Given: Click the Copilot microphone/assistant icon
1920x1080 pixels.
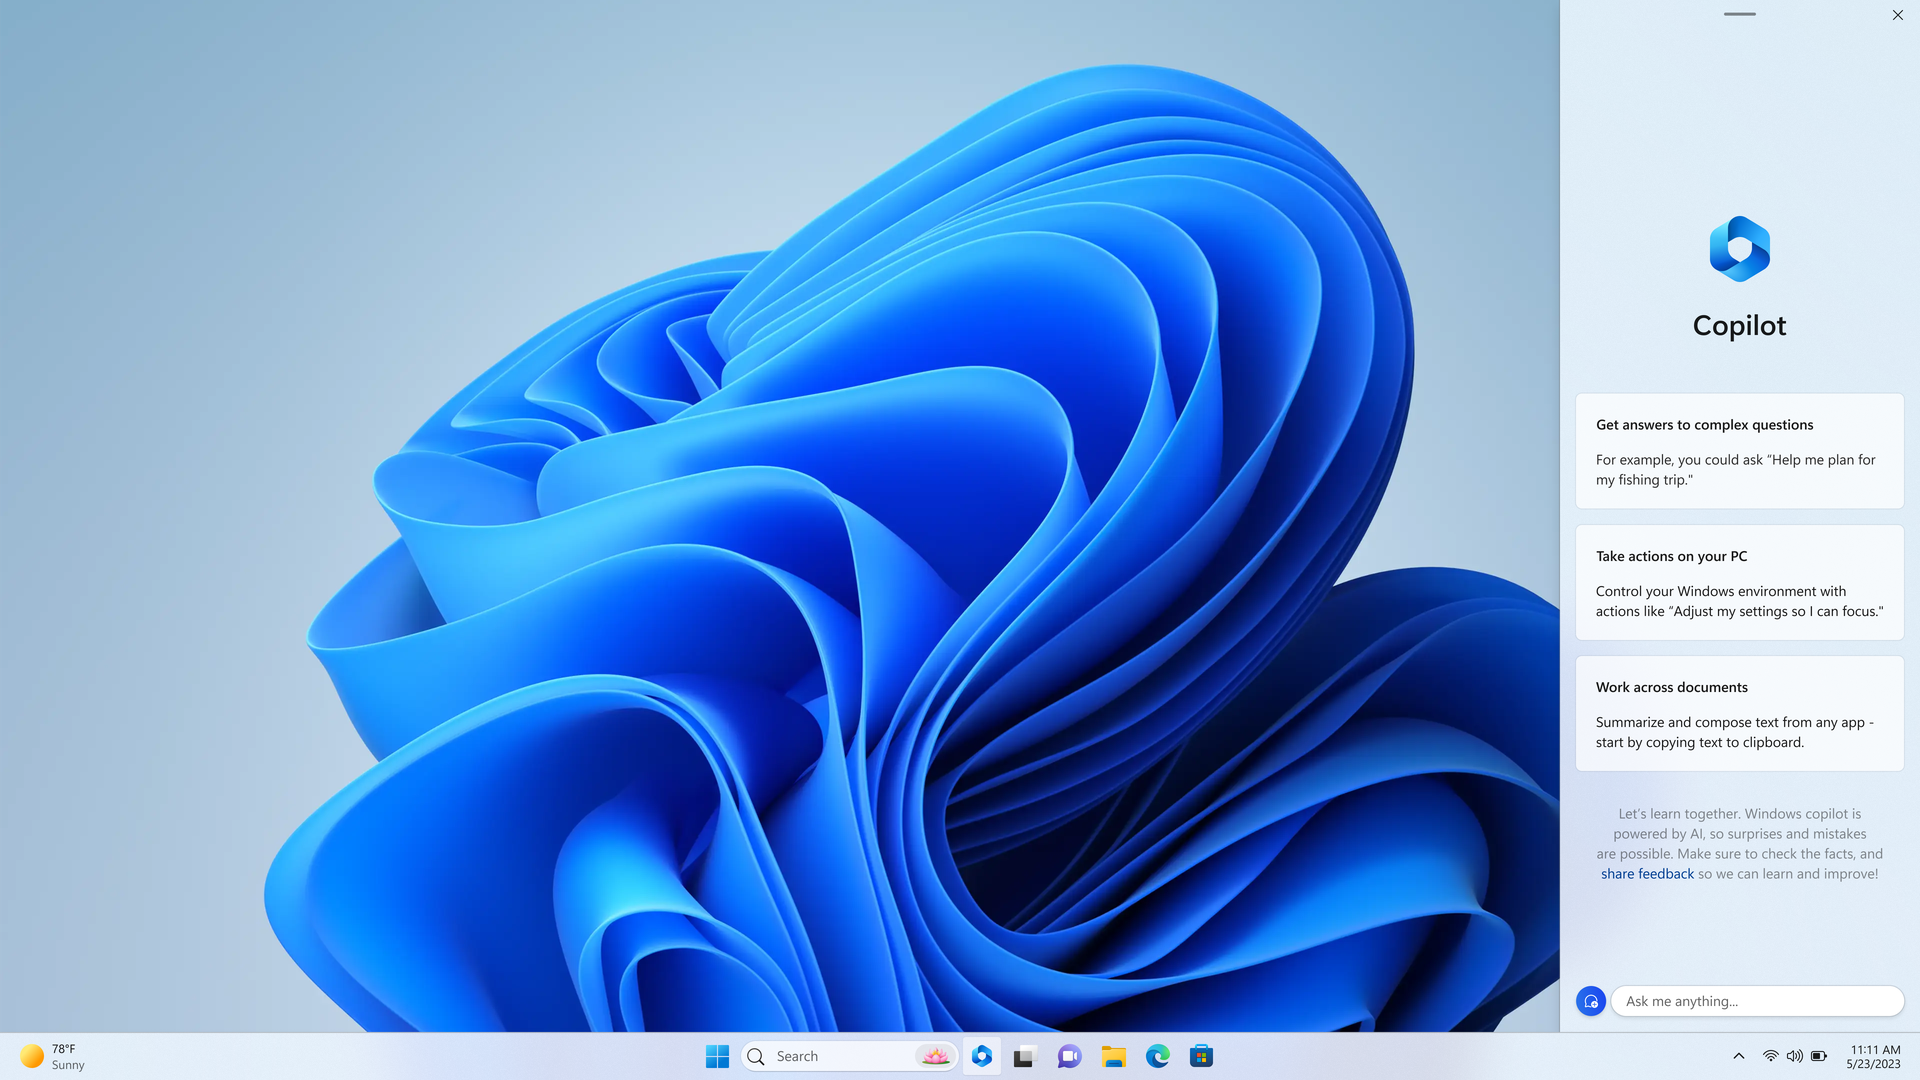Looking at the screenshot, I should [1590, 1001].
